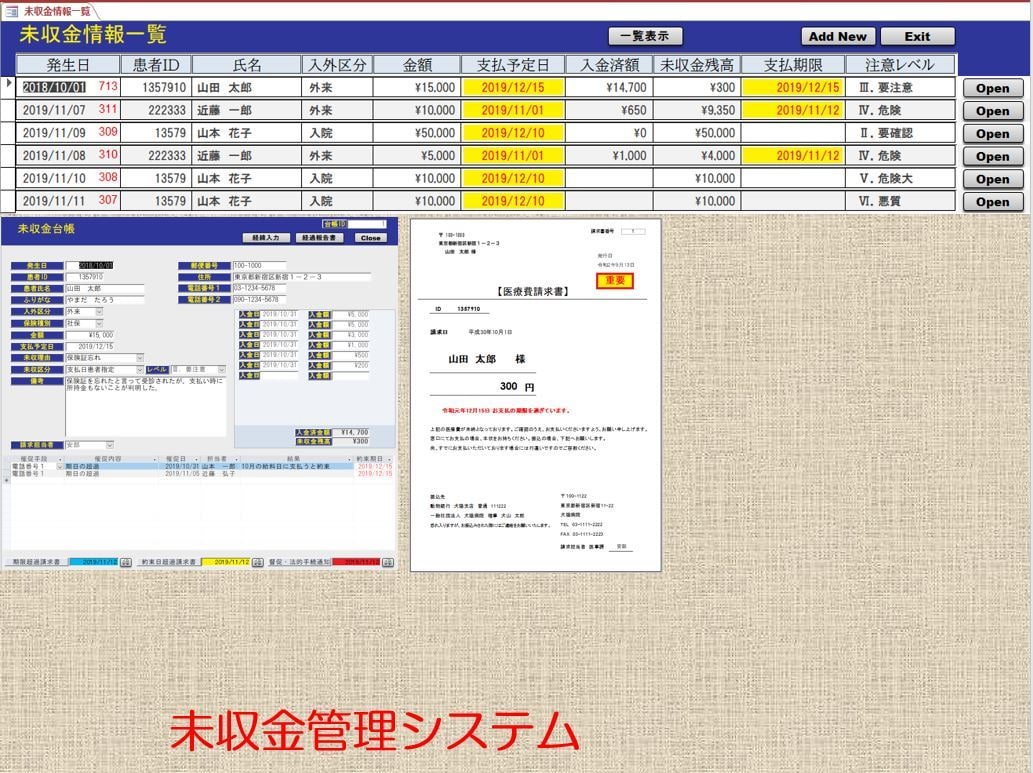Open the 督促日 column filter arrow
The width and height of the screenshot is (1033, 773).
point(196,459)
